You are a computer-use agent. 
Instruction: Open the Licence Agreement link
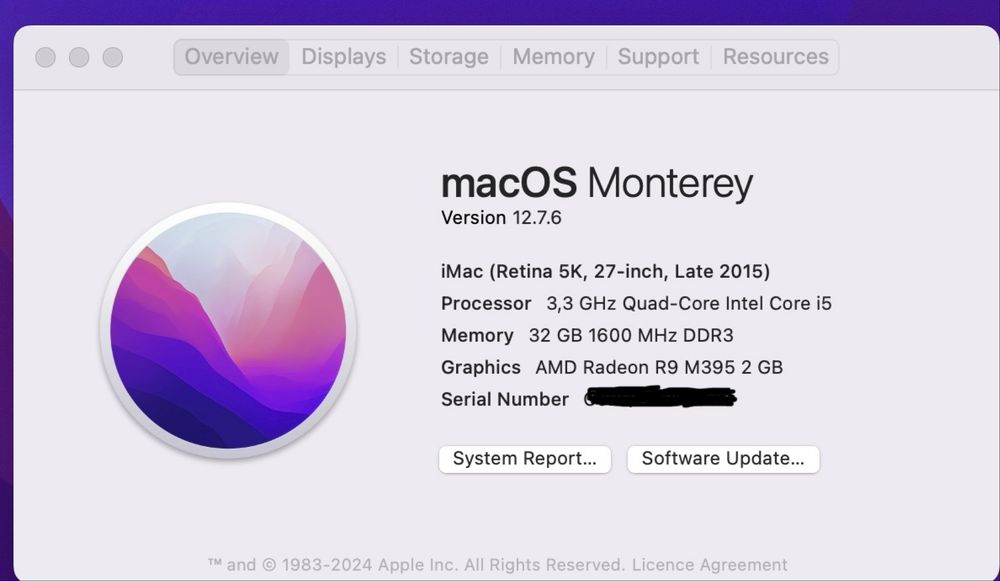pyautogui.click(x=709, y=565)
